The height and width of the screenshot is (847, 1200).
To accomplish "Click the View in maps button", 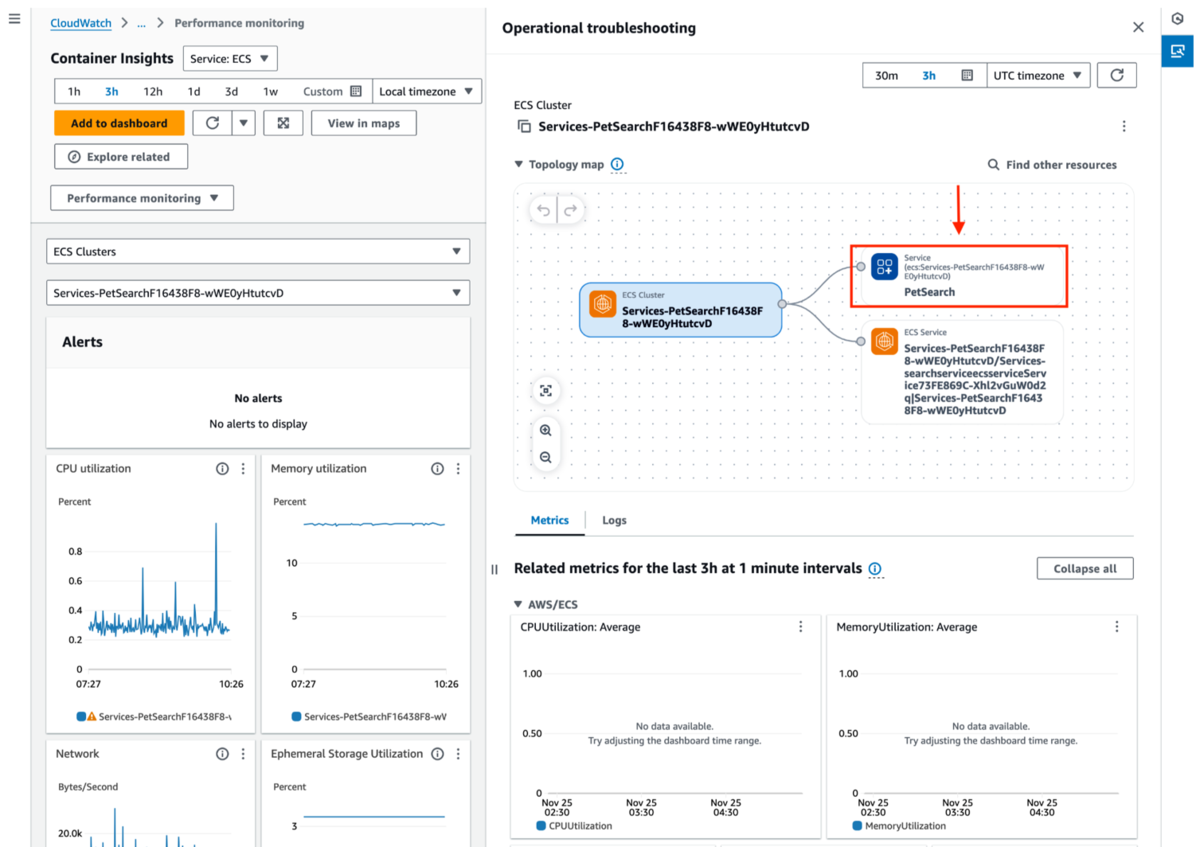I will [x=364, y=123].
